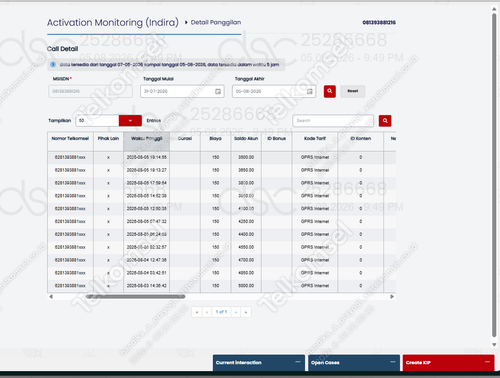
Task: Click the blue info icon in data notice
Action: [x=53, y=65]
